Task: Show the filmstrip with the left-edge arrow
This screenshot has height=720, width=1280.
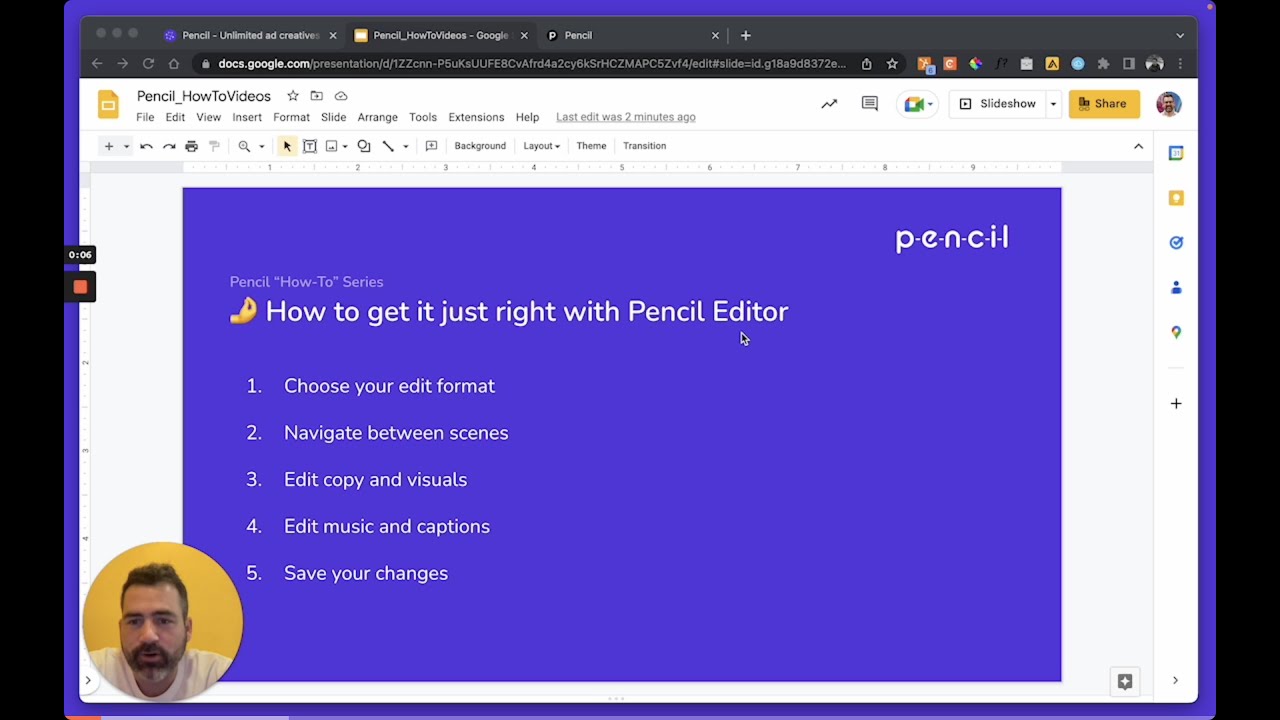Action: tap(88, 681)
